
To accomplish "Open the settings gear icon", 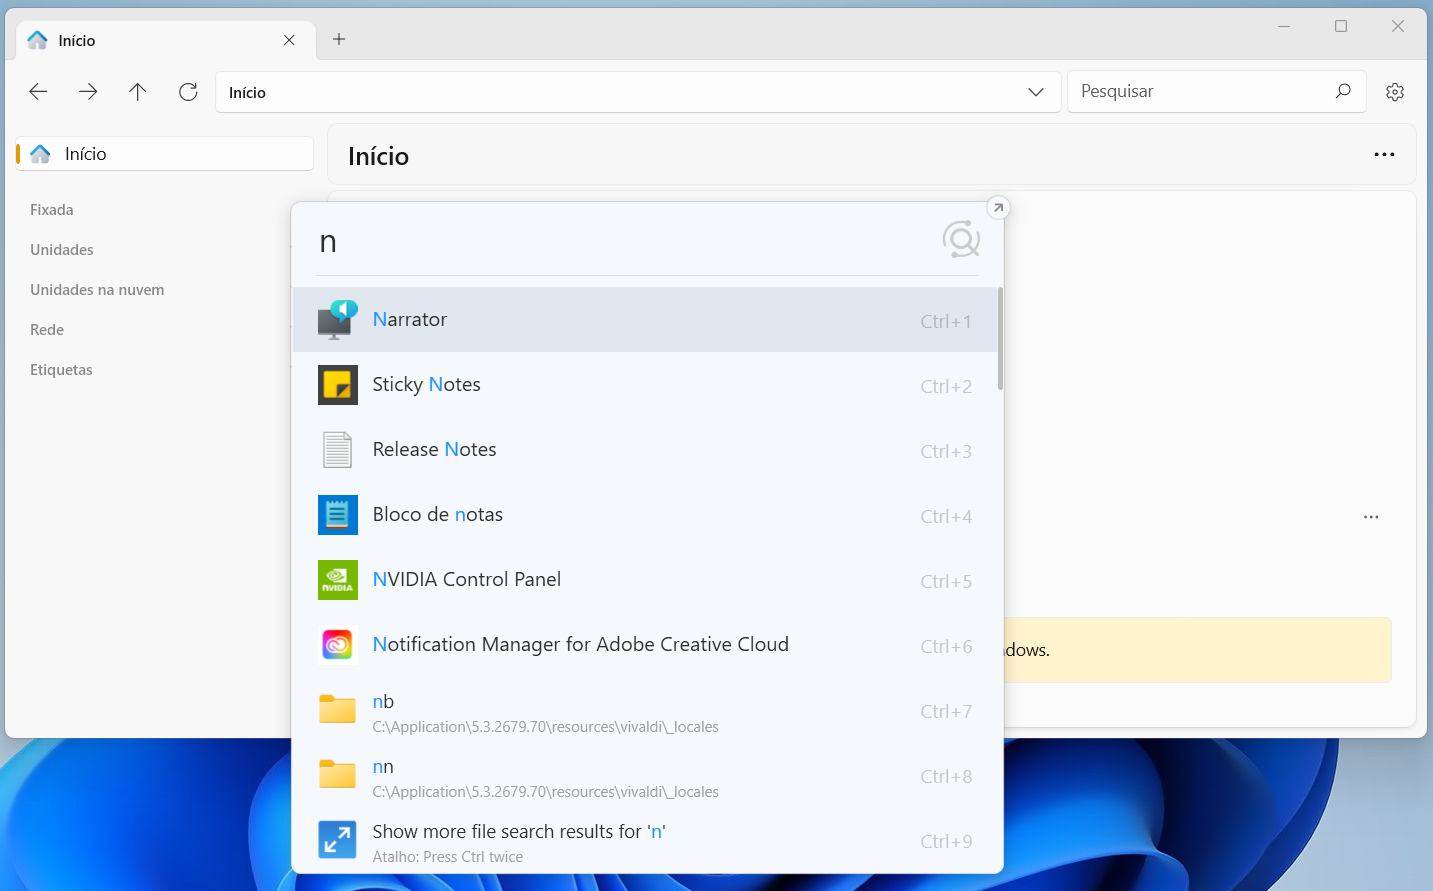I will pos(1395,92).
